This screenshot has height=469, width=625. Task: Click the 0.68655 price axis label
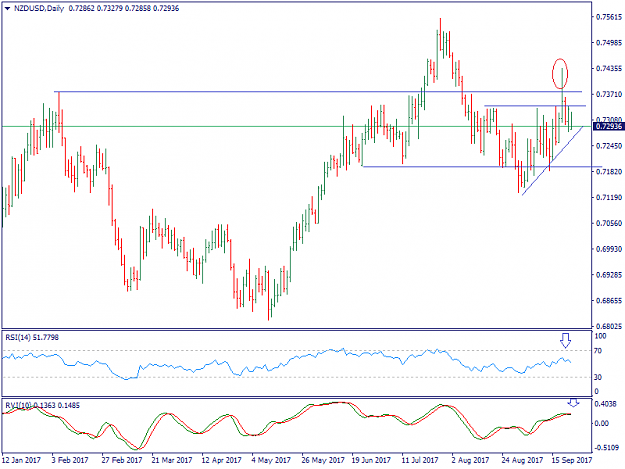click(609, 301)
